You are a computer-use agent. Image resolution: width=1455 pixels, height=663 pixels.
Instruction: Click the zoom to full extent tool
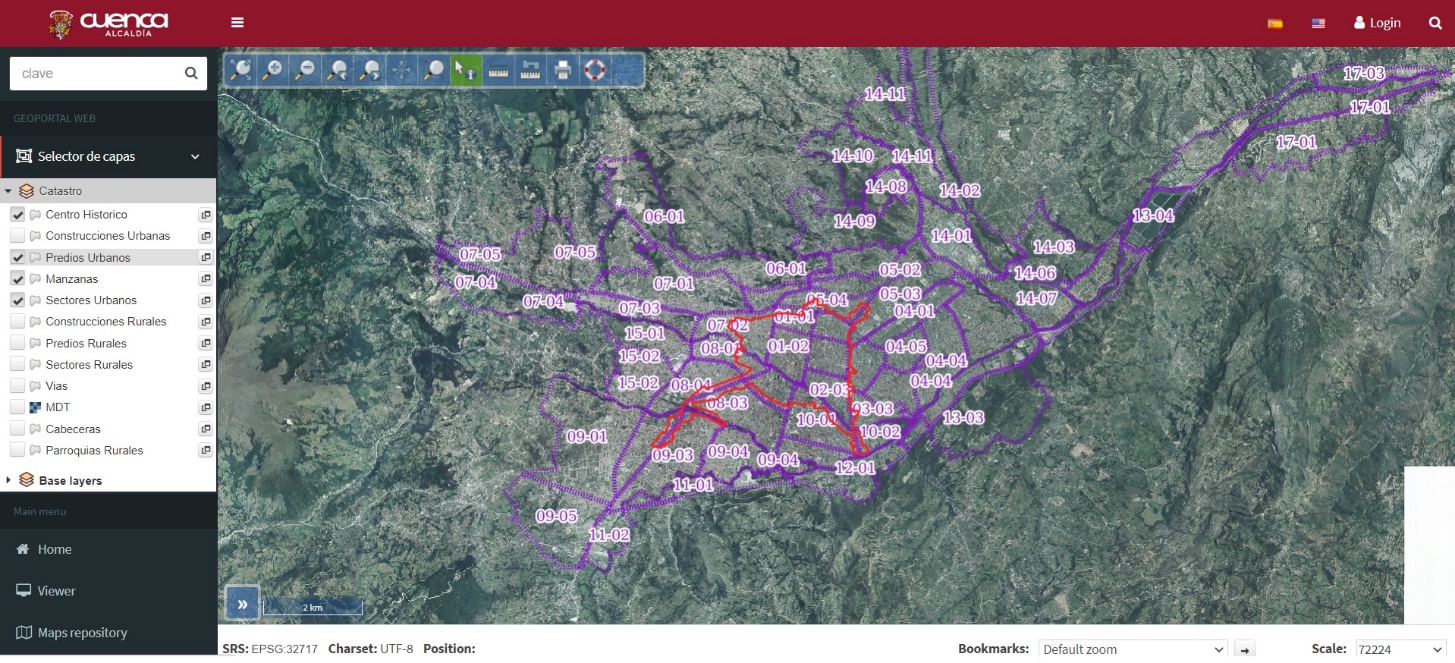[x=240, y=70]
